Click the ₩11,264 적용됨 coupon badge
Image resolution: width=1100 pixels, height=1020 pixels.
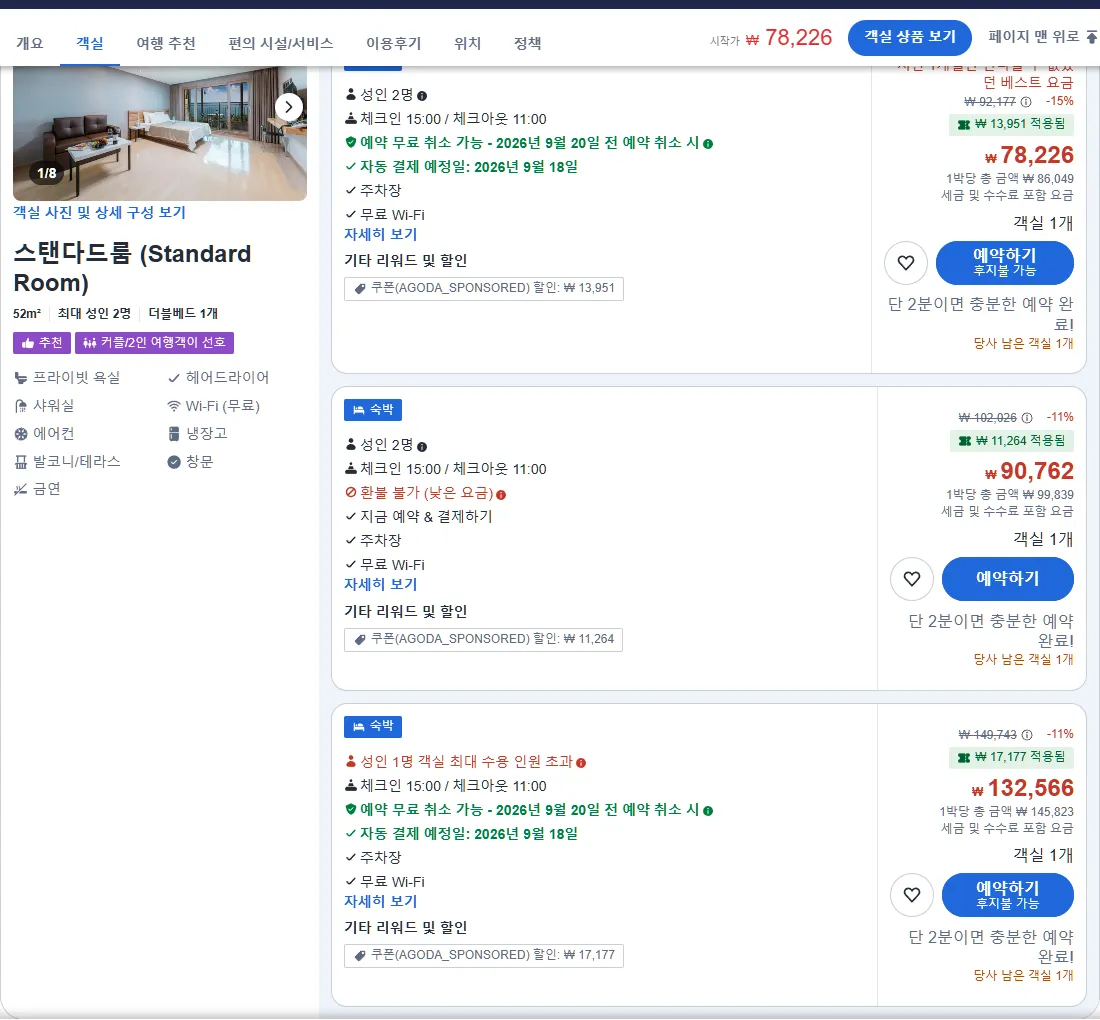1011,441
